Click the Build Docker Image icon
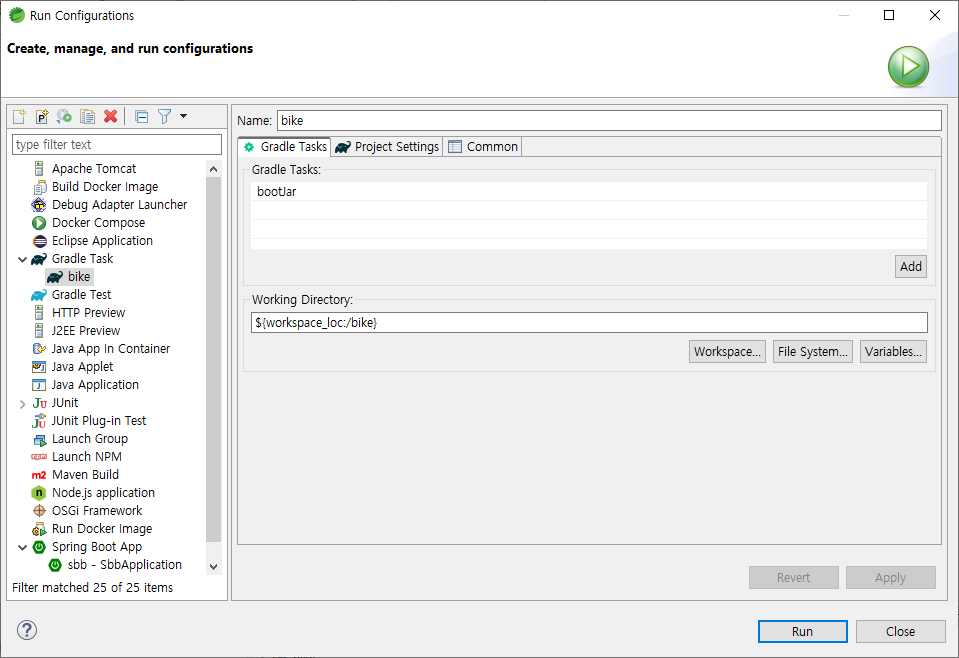959x658 pixels. pyautogui.click(x=39, y=187)
